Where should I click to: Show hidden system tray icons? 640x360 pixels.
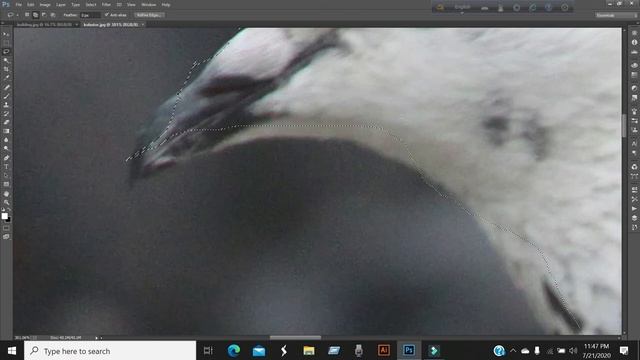point(513,351)
